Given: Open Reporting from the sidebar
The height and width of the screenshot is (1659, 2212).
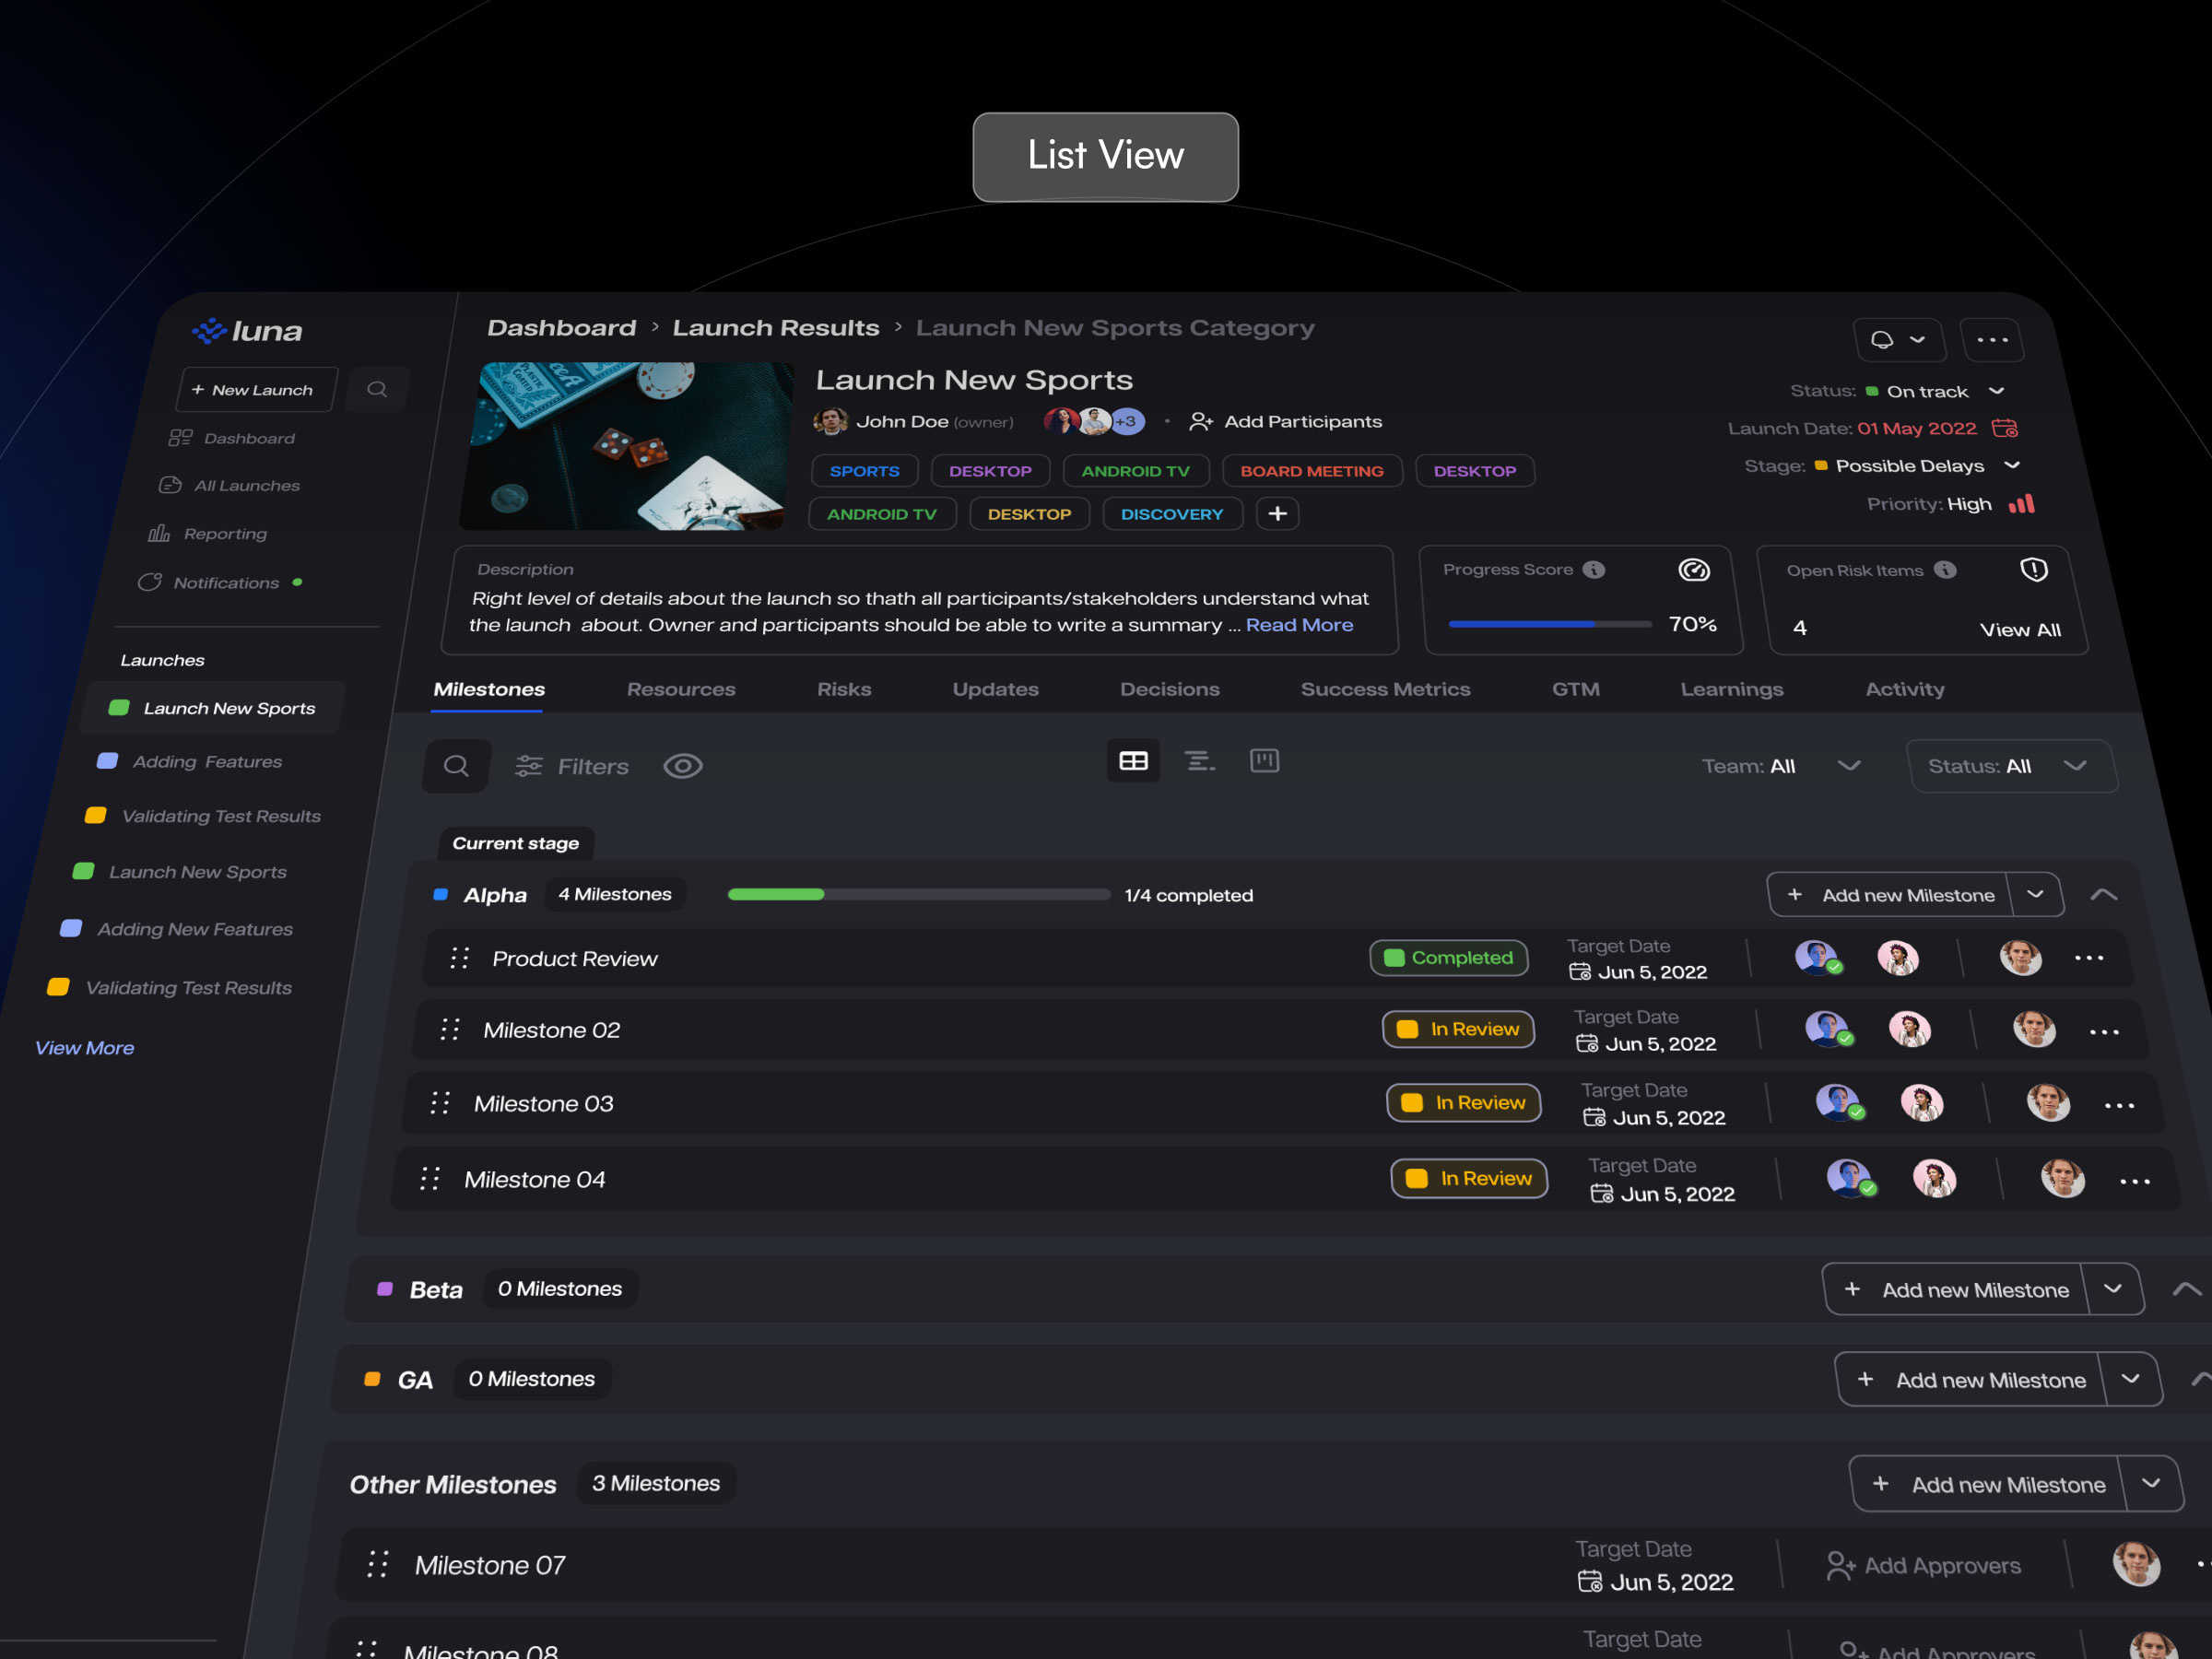Looking at the screenshot, I should 227,533.
